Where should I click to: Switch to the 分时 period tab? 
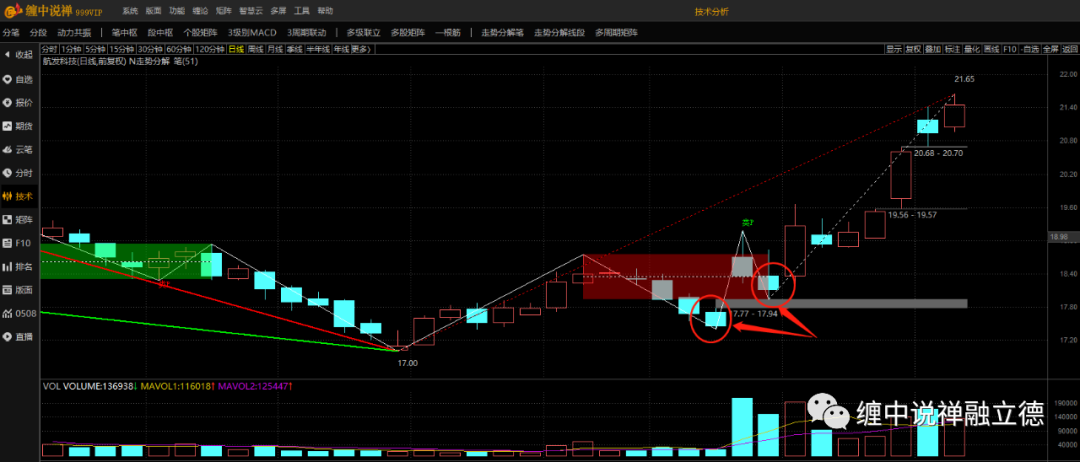(49, 49)
